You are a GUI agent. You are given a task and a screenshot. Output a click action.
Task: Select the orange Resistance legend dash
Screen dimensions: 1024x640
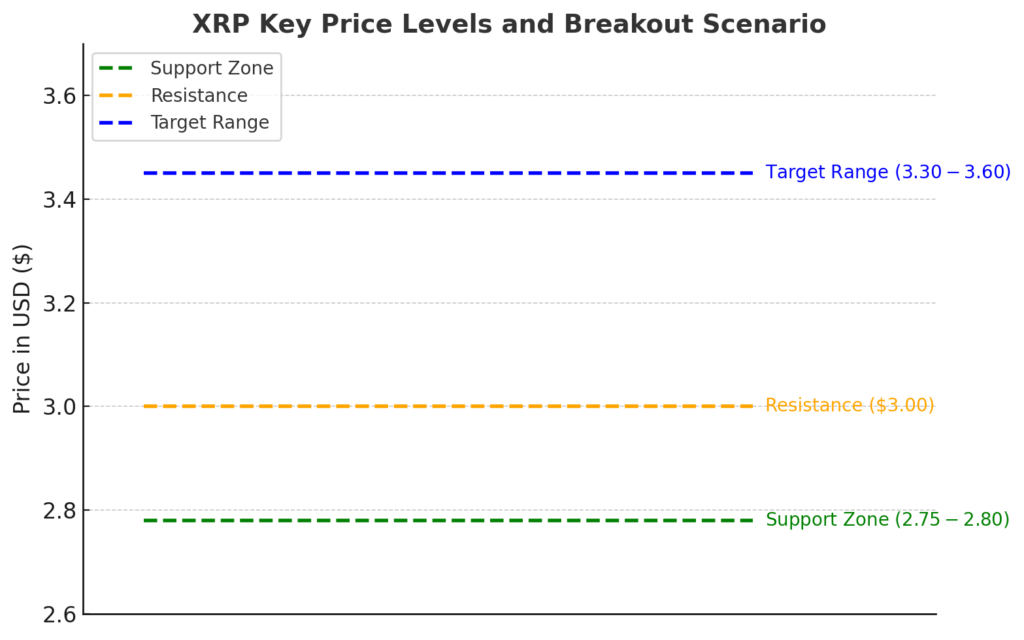118,96
